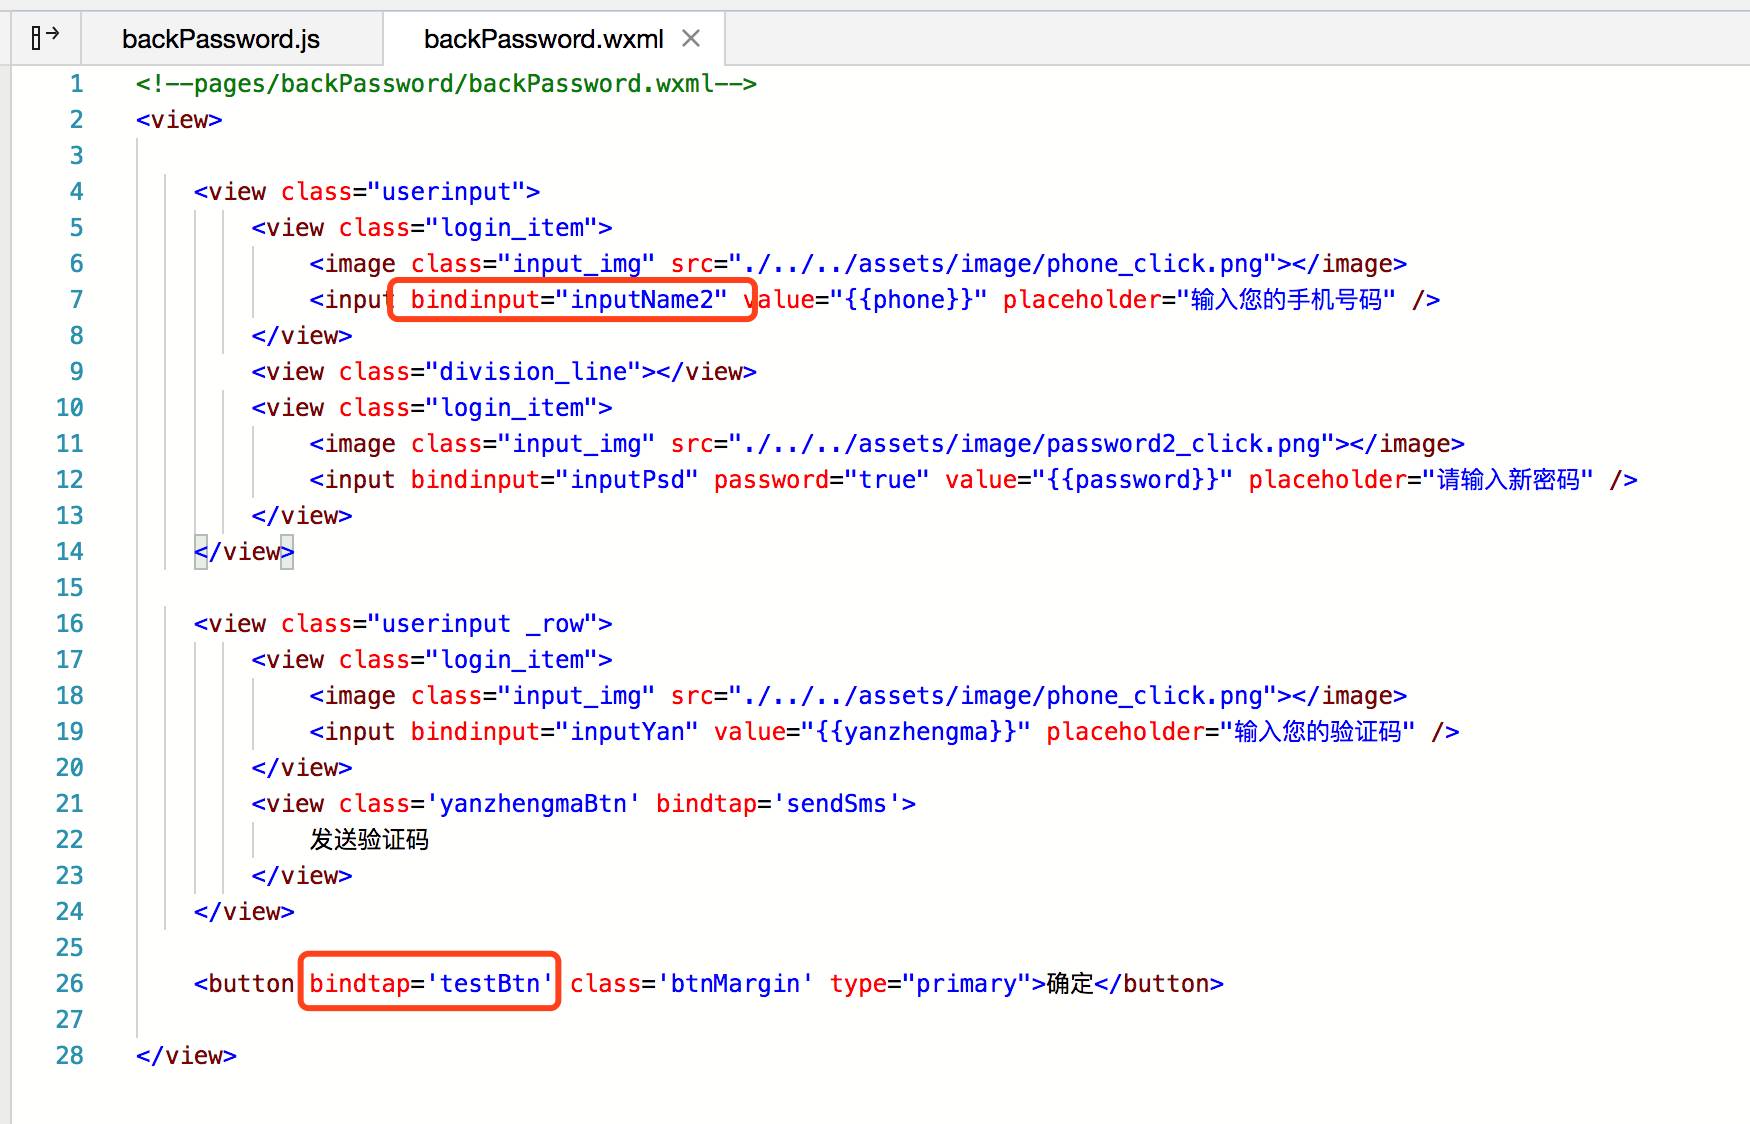Click line number 21 in the gutter

click(70, 804)
